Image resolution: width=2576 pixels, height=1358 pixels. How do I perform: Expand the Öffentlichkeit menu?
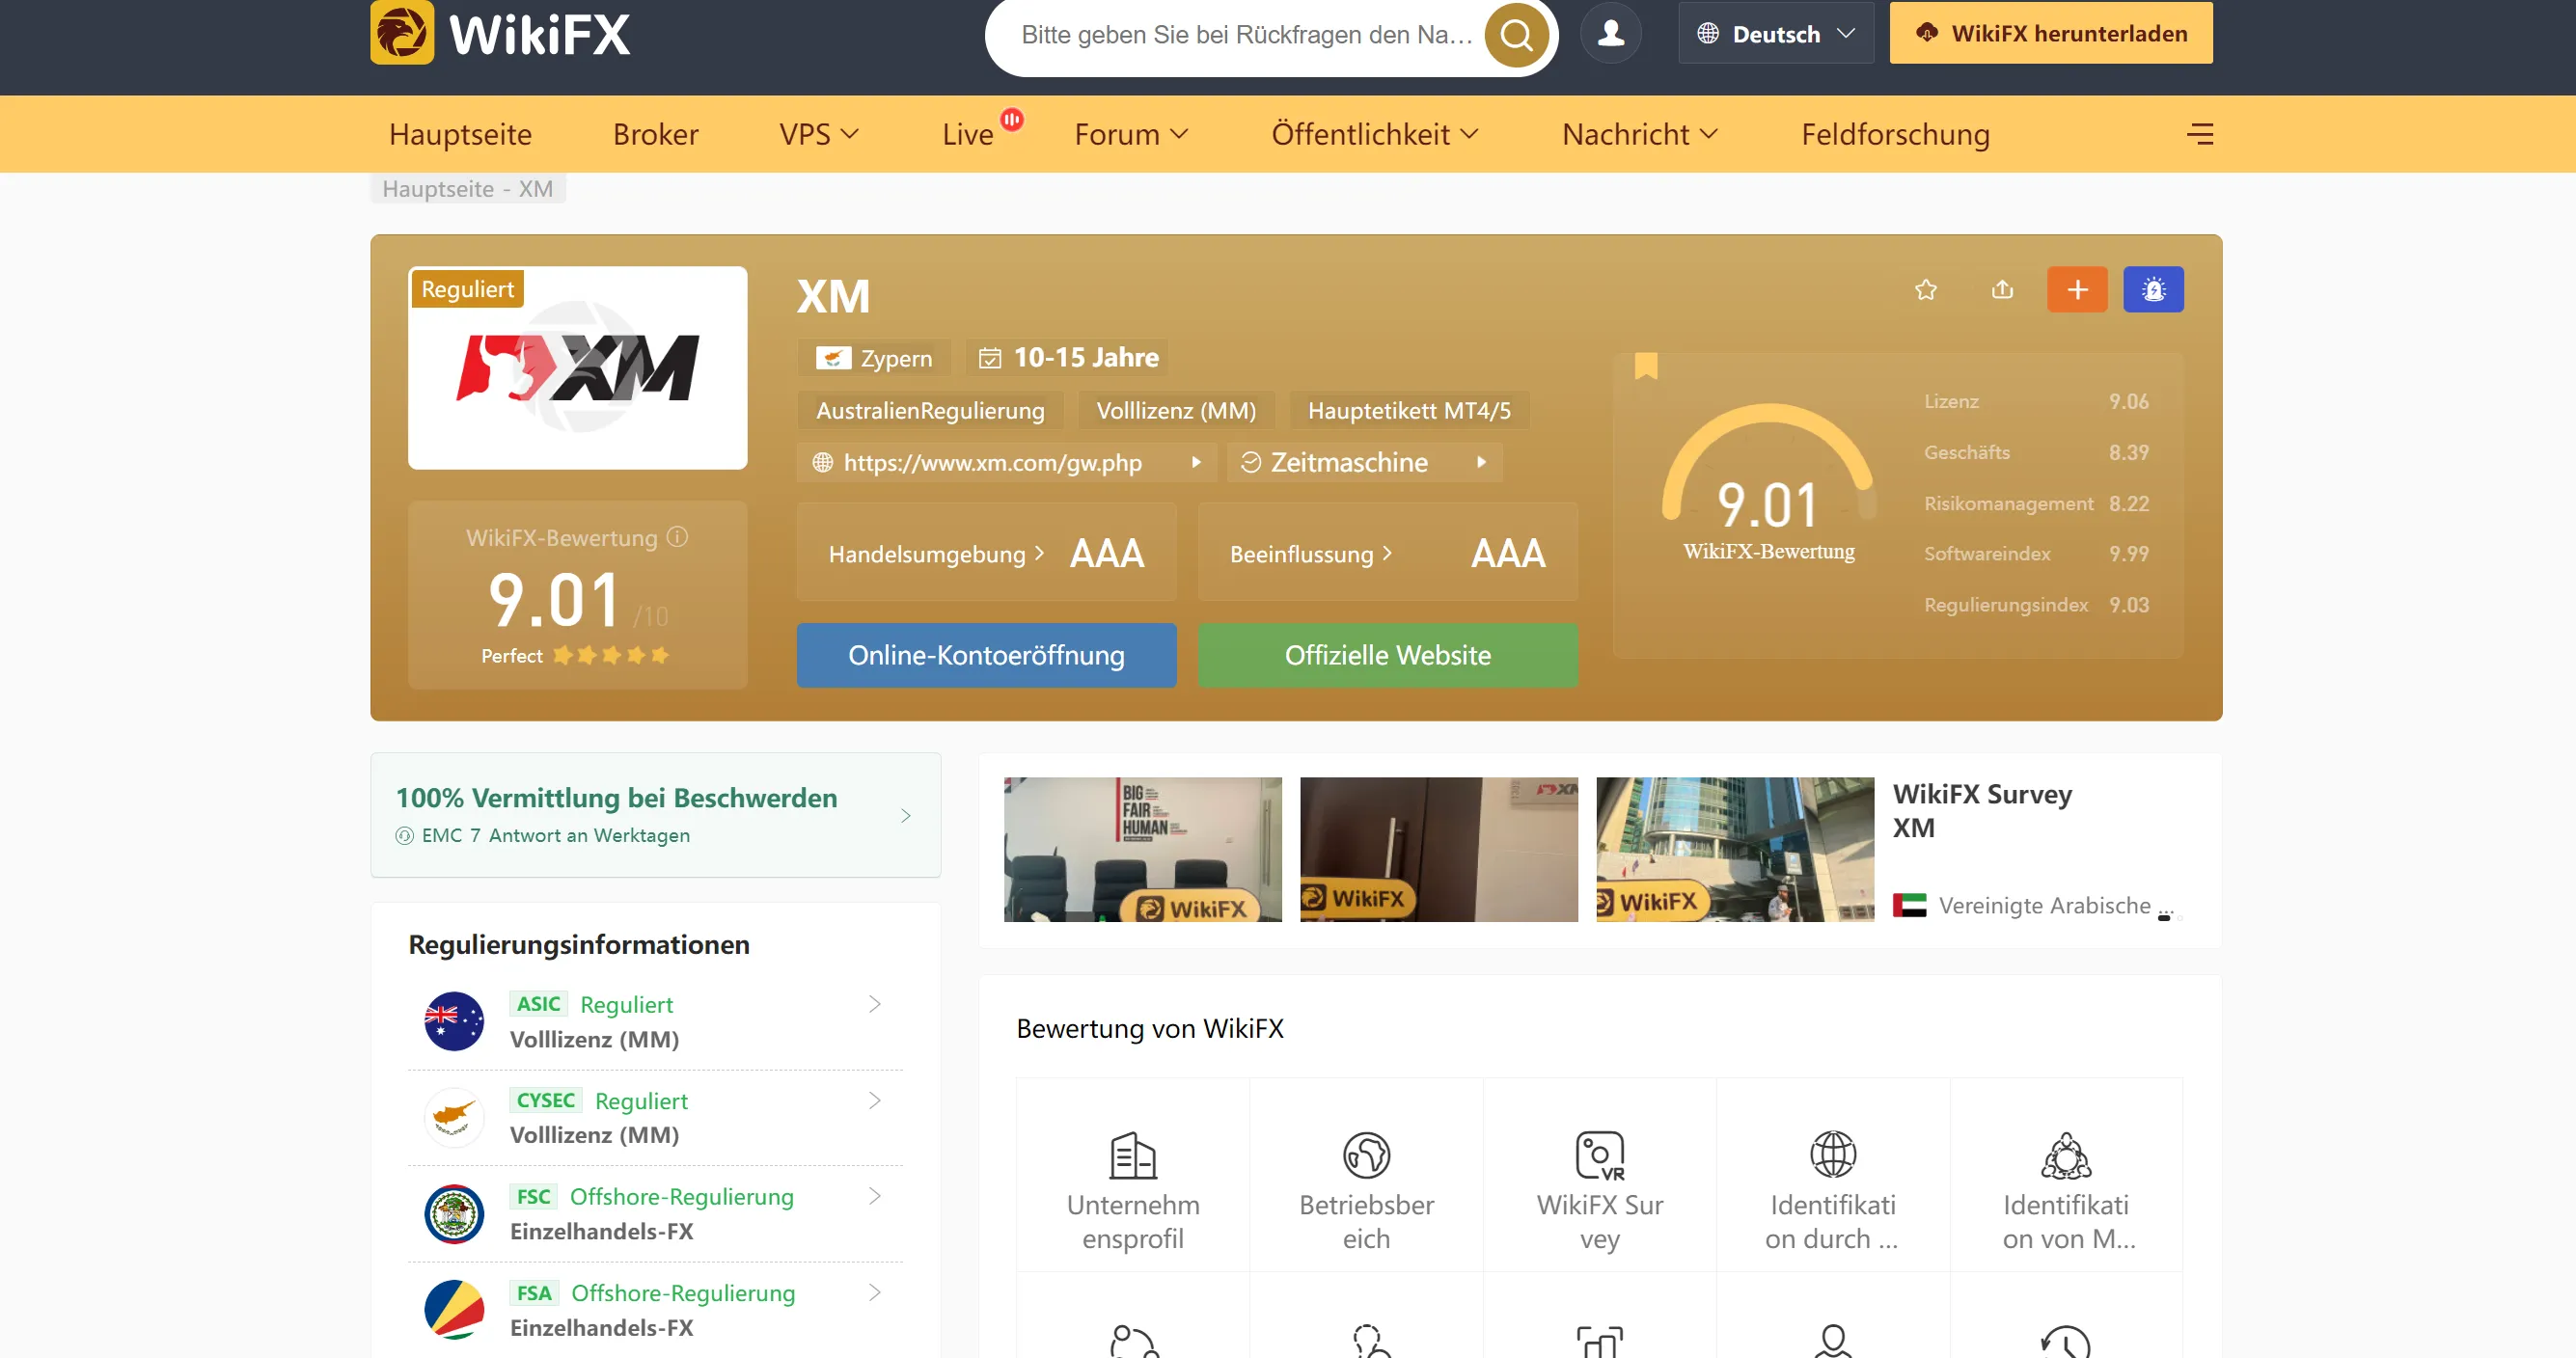1374,134
